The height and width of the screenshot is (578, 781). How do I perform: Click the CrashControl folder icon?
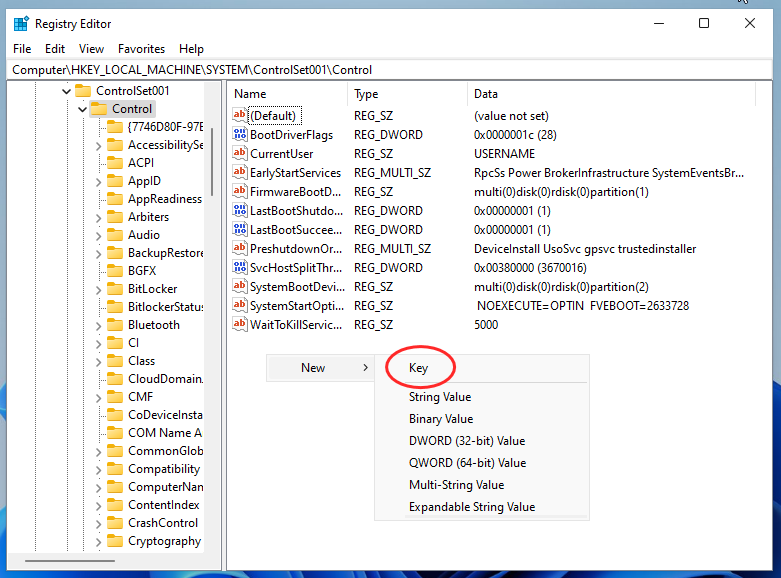coord(115,523)
